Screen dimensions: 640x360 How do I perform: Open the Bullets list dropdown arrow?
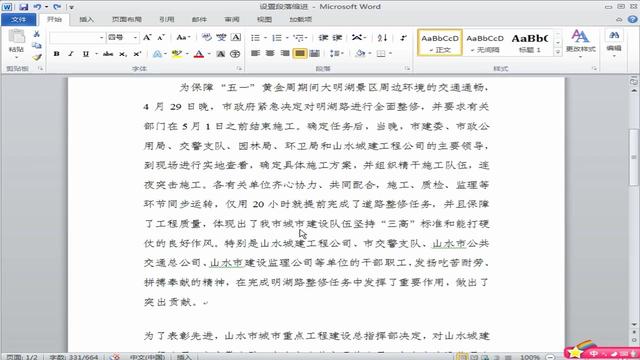point(265,38)
